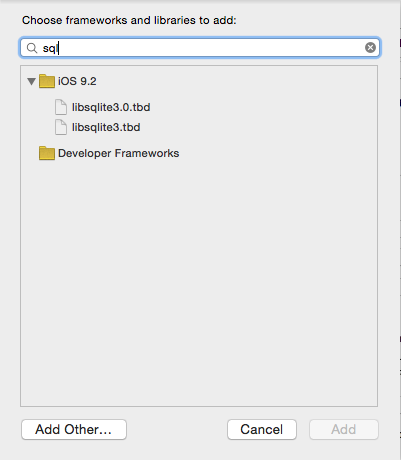Open the Add Other... file browser
This screenshot has height=460, width=401.
click(74, 429)
